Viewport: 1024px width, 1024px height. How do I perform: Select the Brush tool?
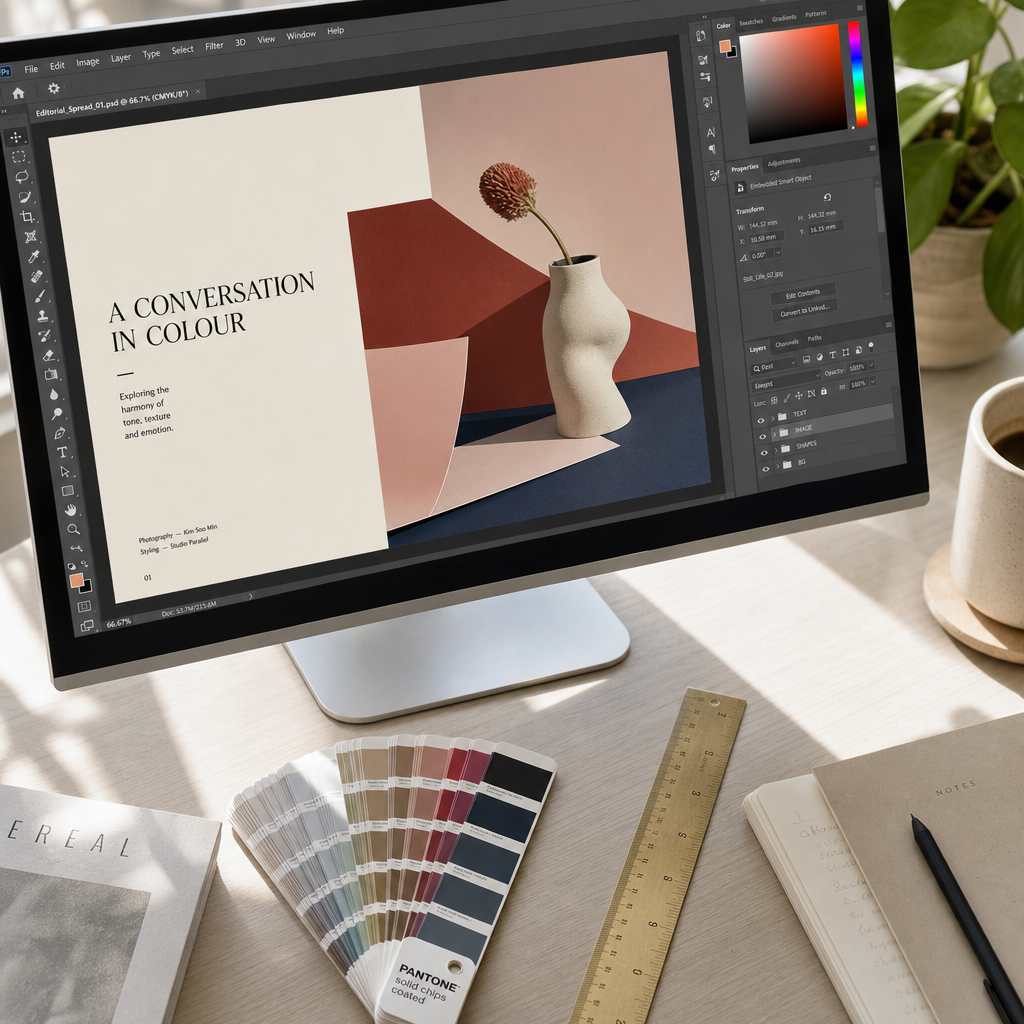tap(40, 296)
